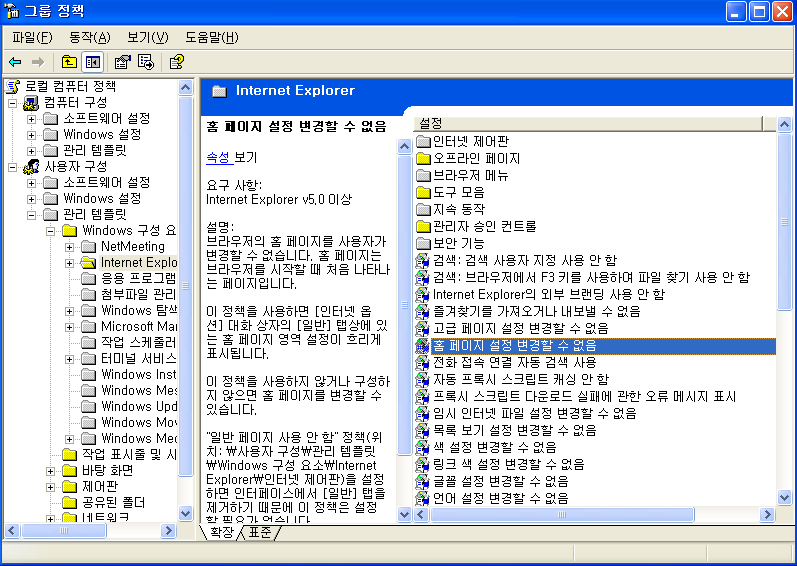Select 임시 인터넷 파일 설정 변경할 수 없음

tap(534, 413)
